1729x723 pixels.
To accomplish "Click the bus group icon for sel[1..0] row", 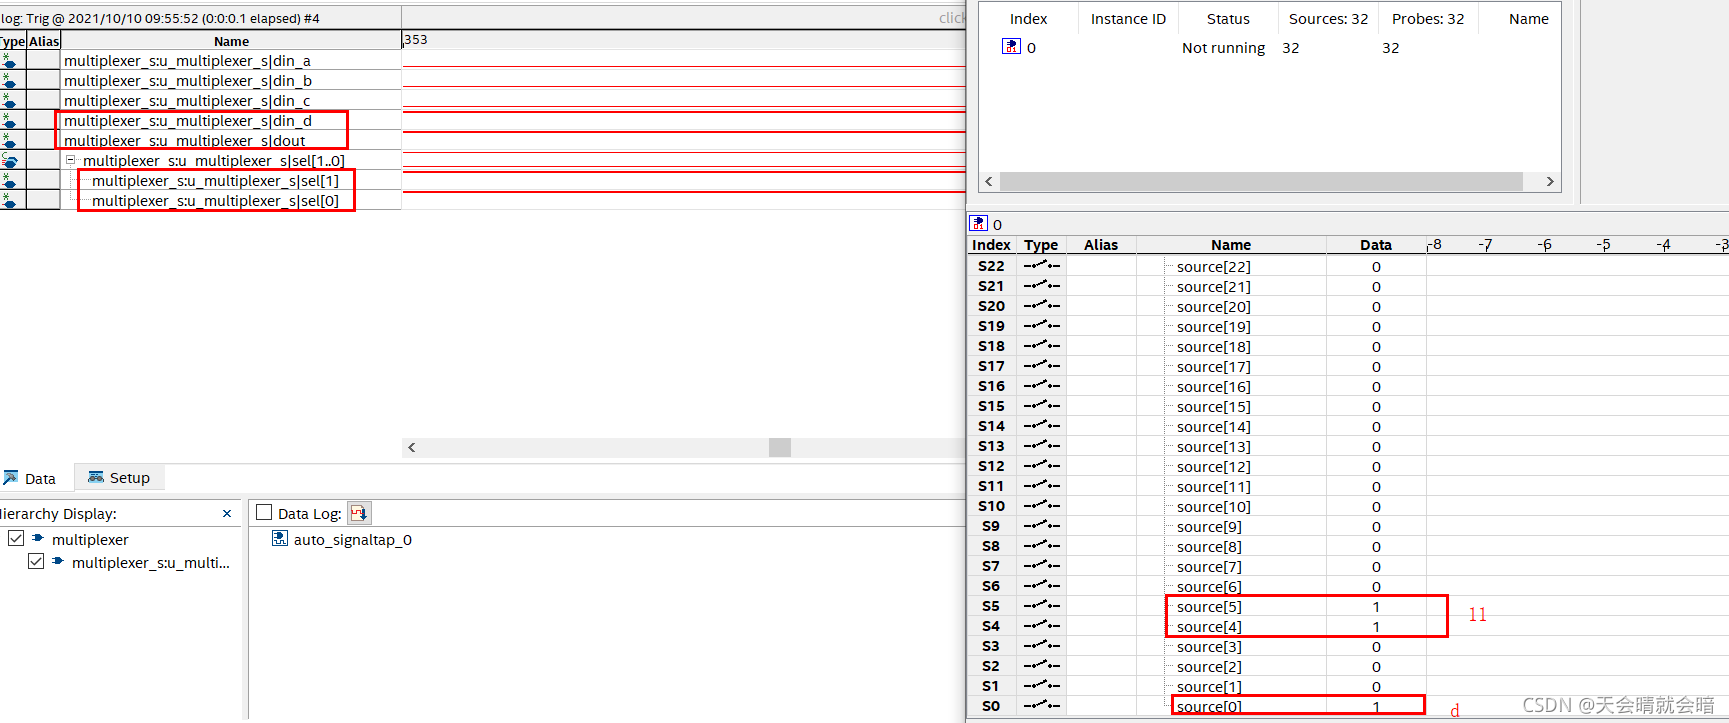I will pyautogui.click(x=9, y=161).
